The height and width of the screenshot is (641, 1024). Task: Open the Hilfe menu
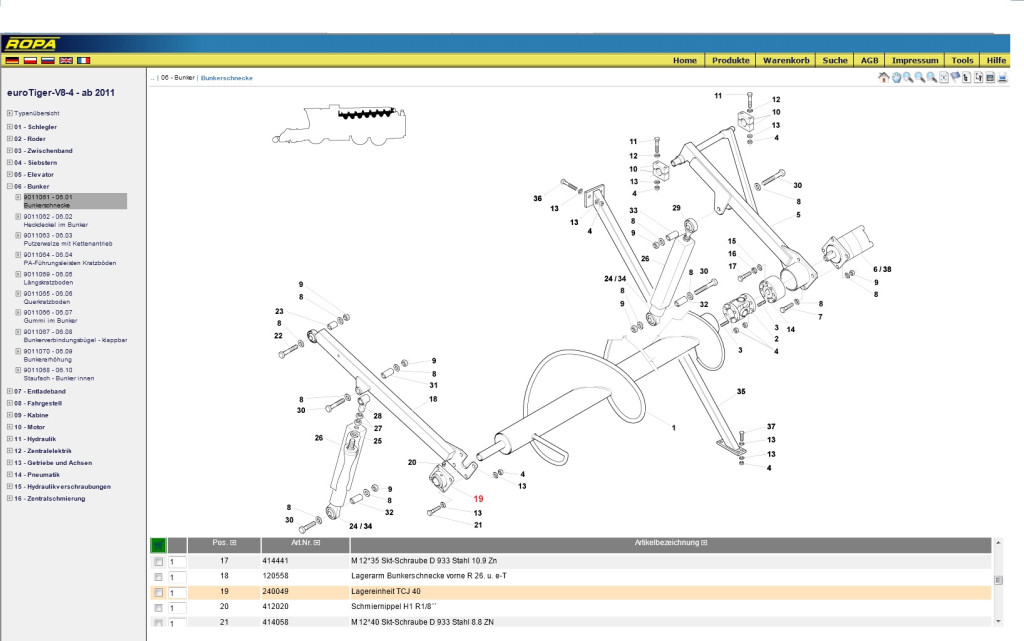[996, 60]
